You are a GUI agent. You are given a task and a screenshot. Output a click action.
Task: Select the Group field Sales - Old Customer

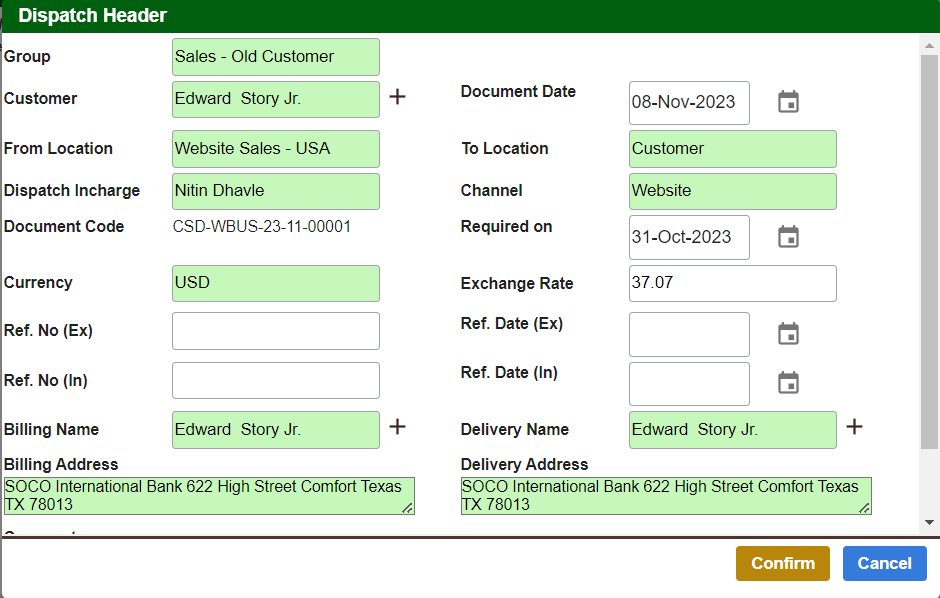275,57
